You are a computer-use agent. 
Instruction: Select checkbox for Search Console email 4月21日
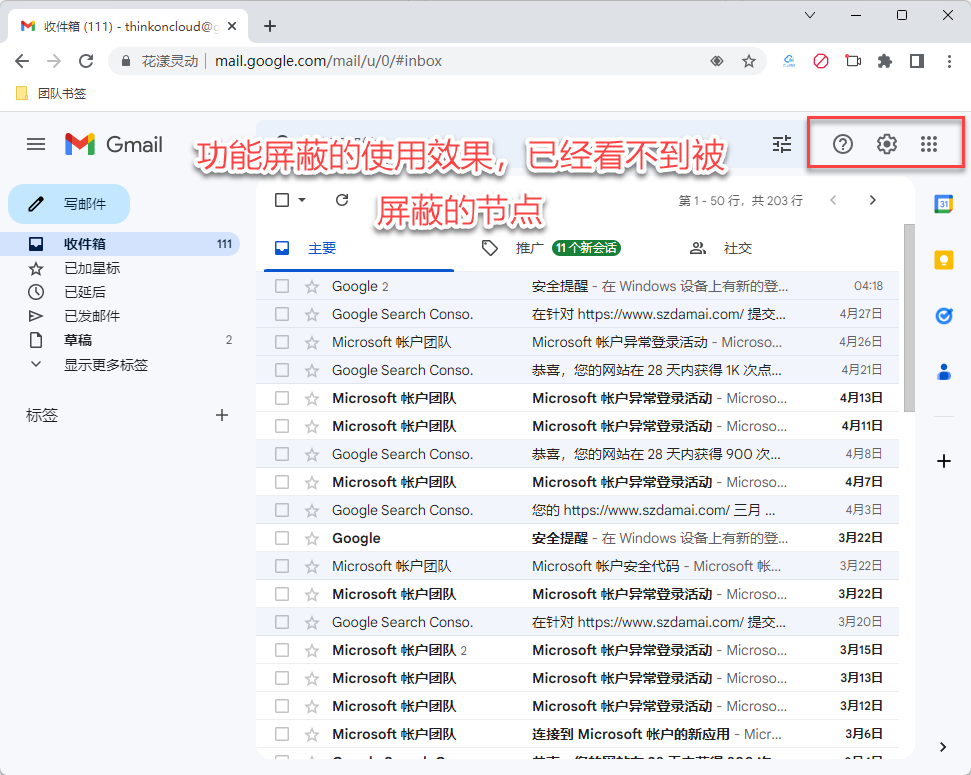coord(282,370)
